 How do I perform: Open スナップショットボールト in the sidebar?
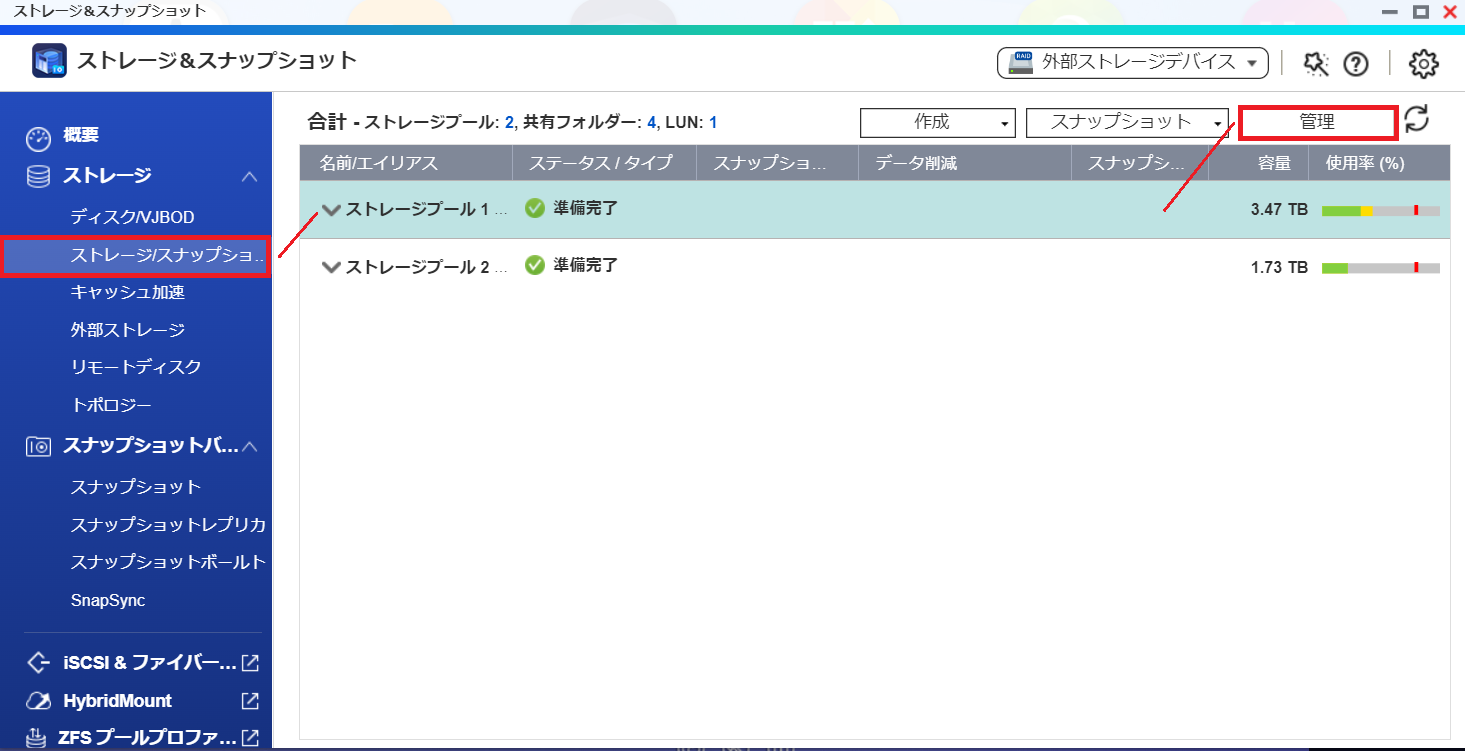[168, 562]
